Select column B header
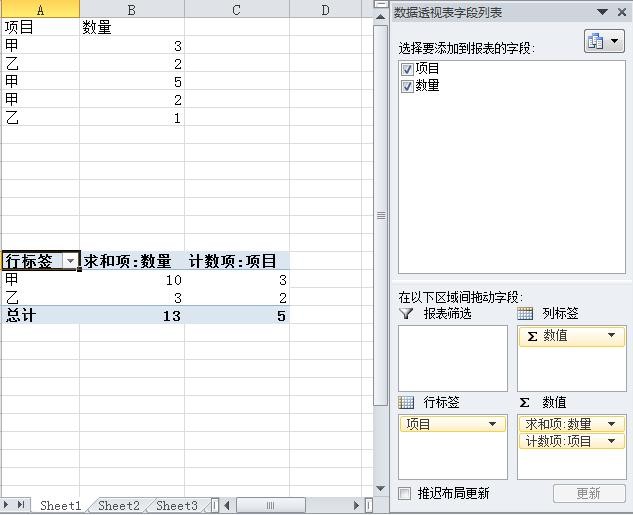The width and height of the screenshot is (633, 515). [132, 9]
